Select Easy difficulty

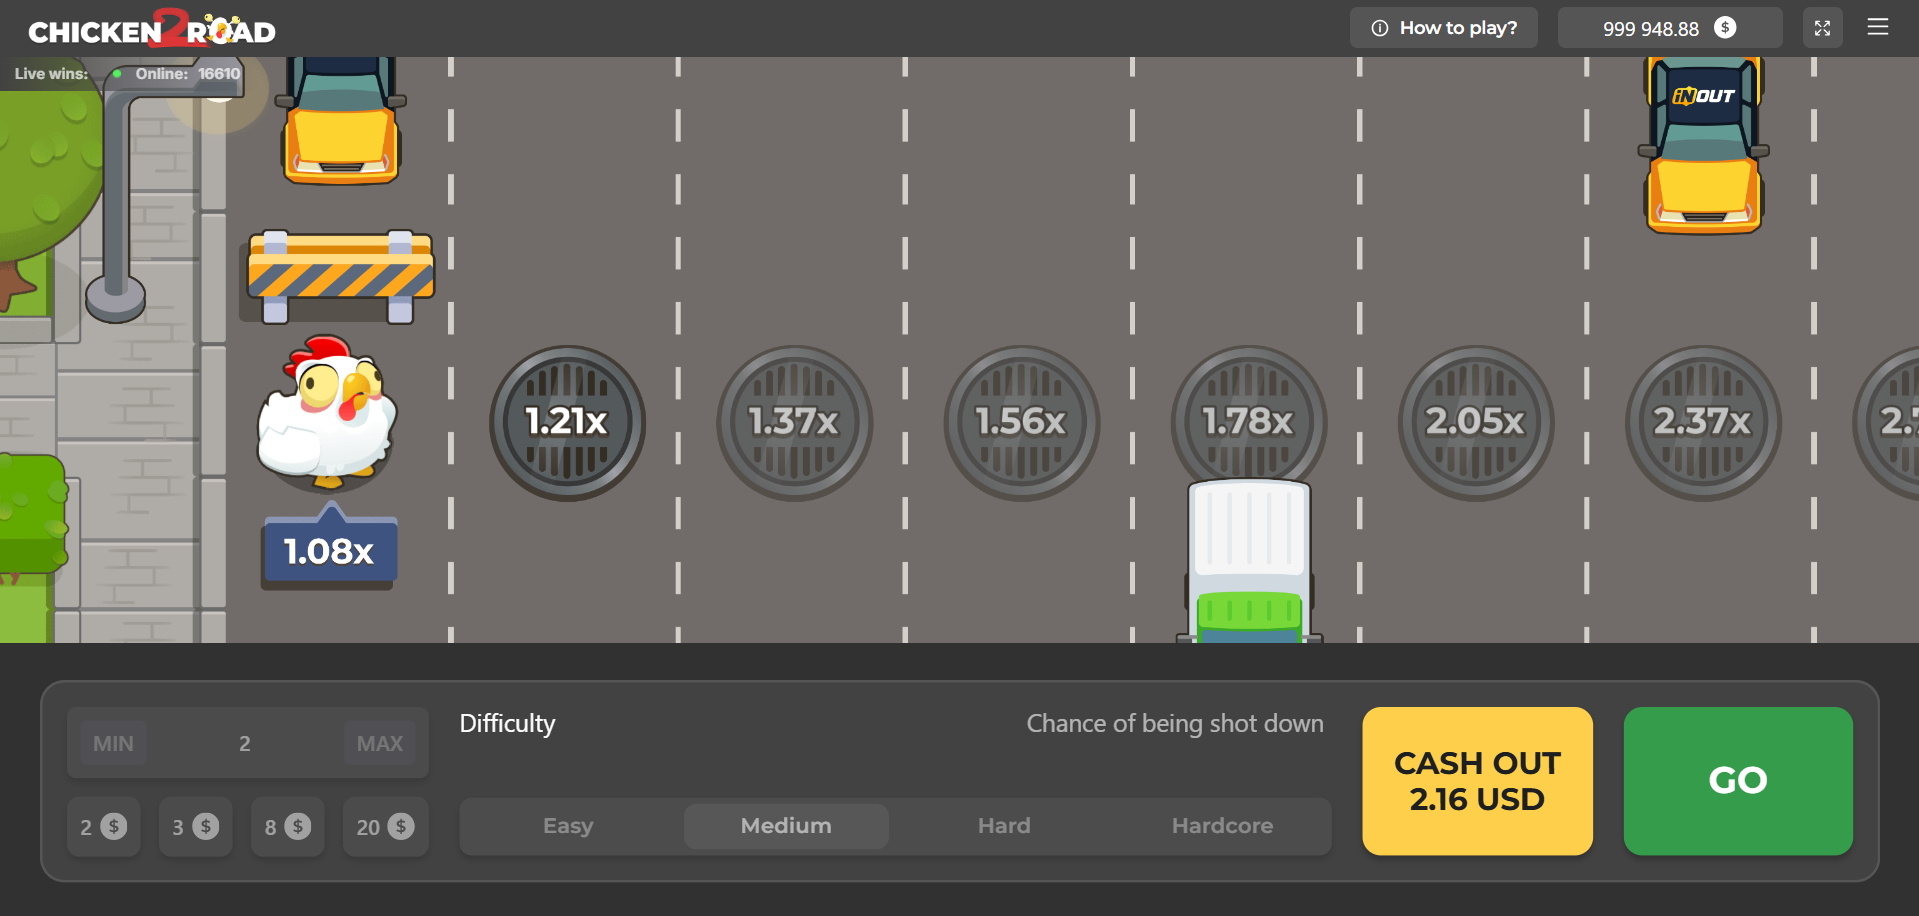[x=568, y=826]
